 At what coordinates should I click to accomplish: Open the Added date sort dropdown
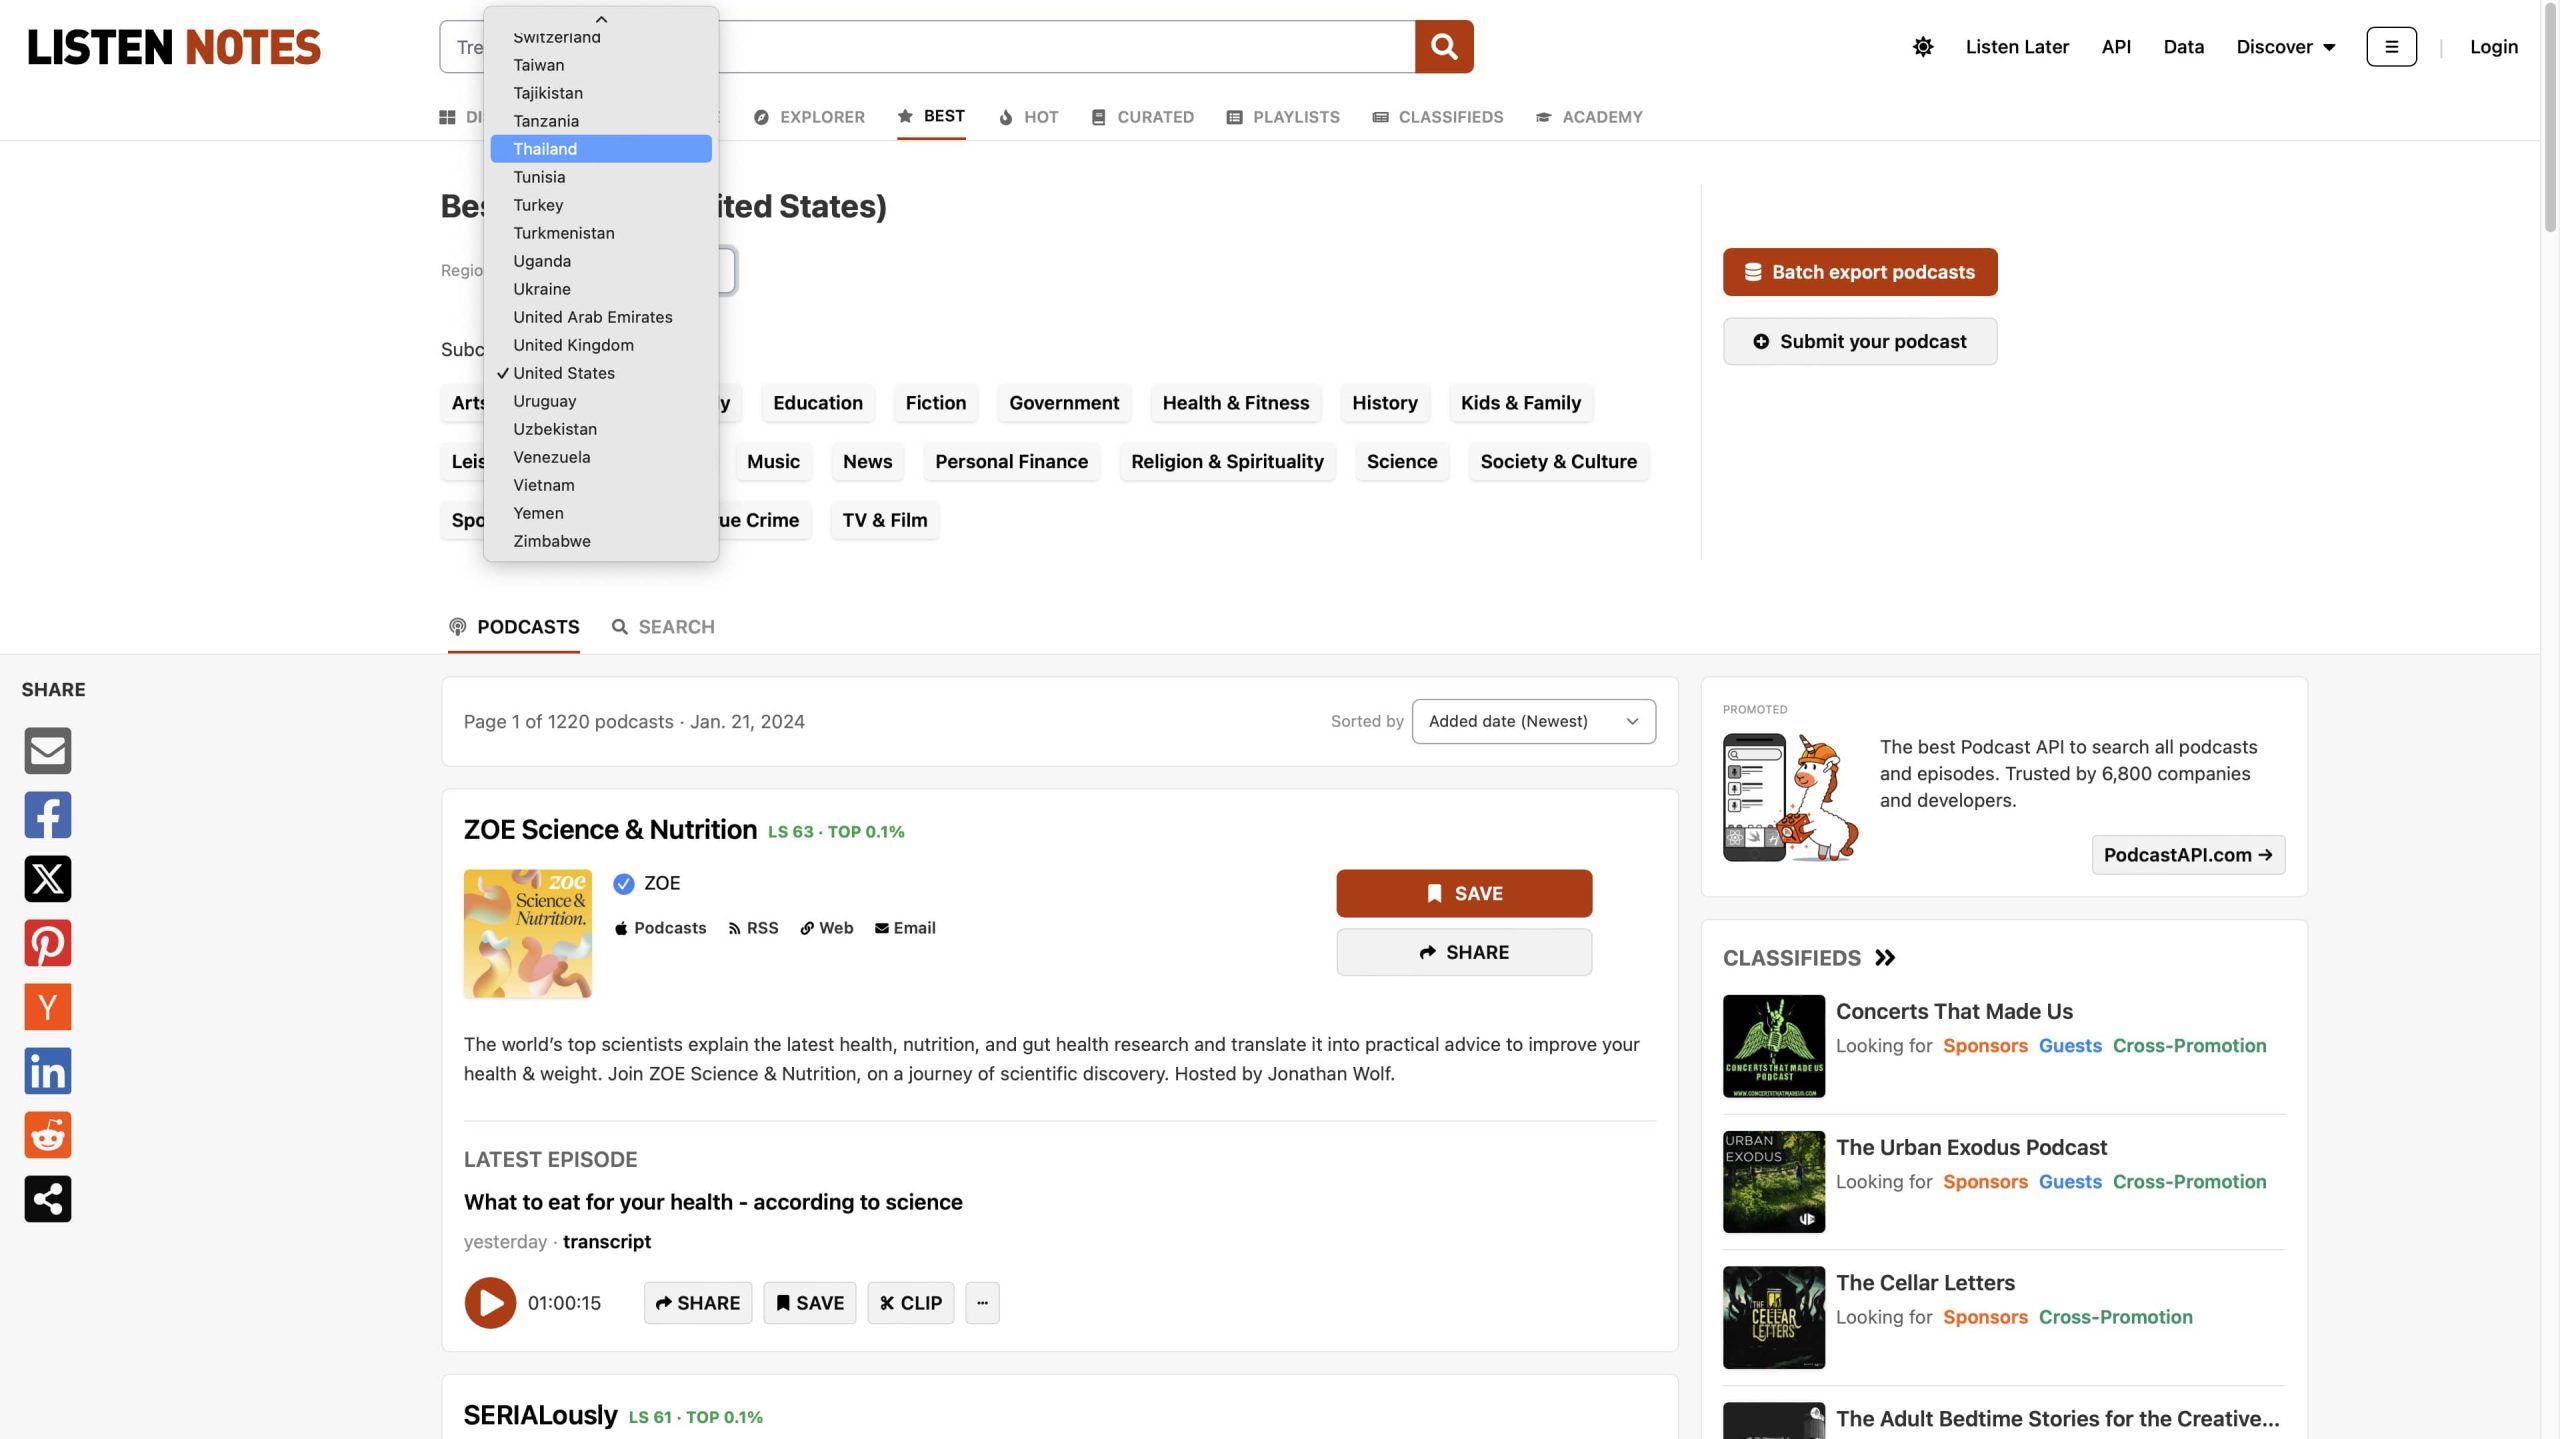coord(1533,721)
